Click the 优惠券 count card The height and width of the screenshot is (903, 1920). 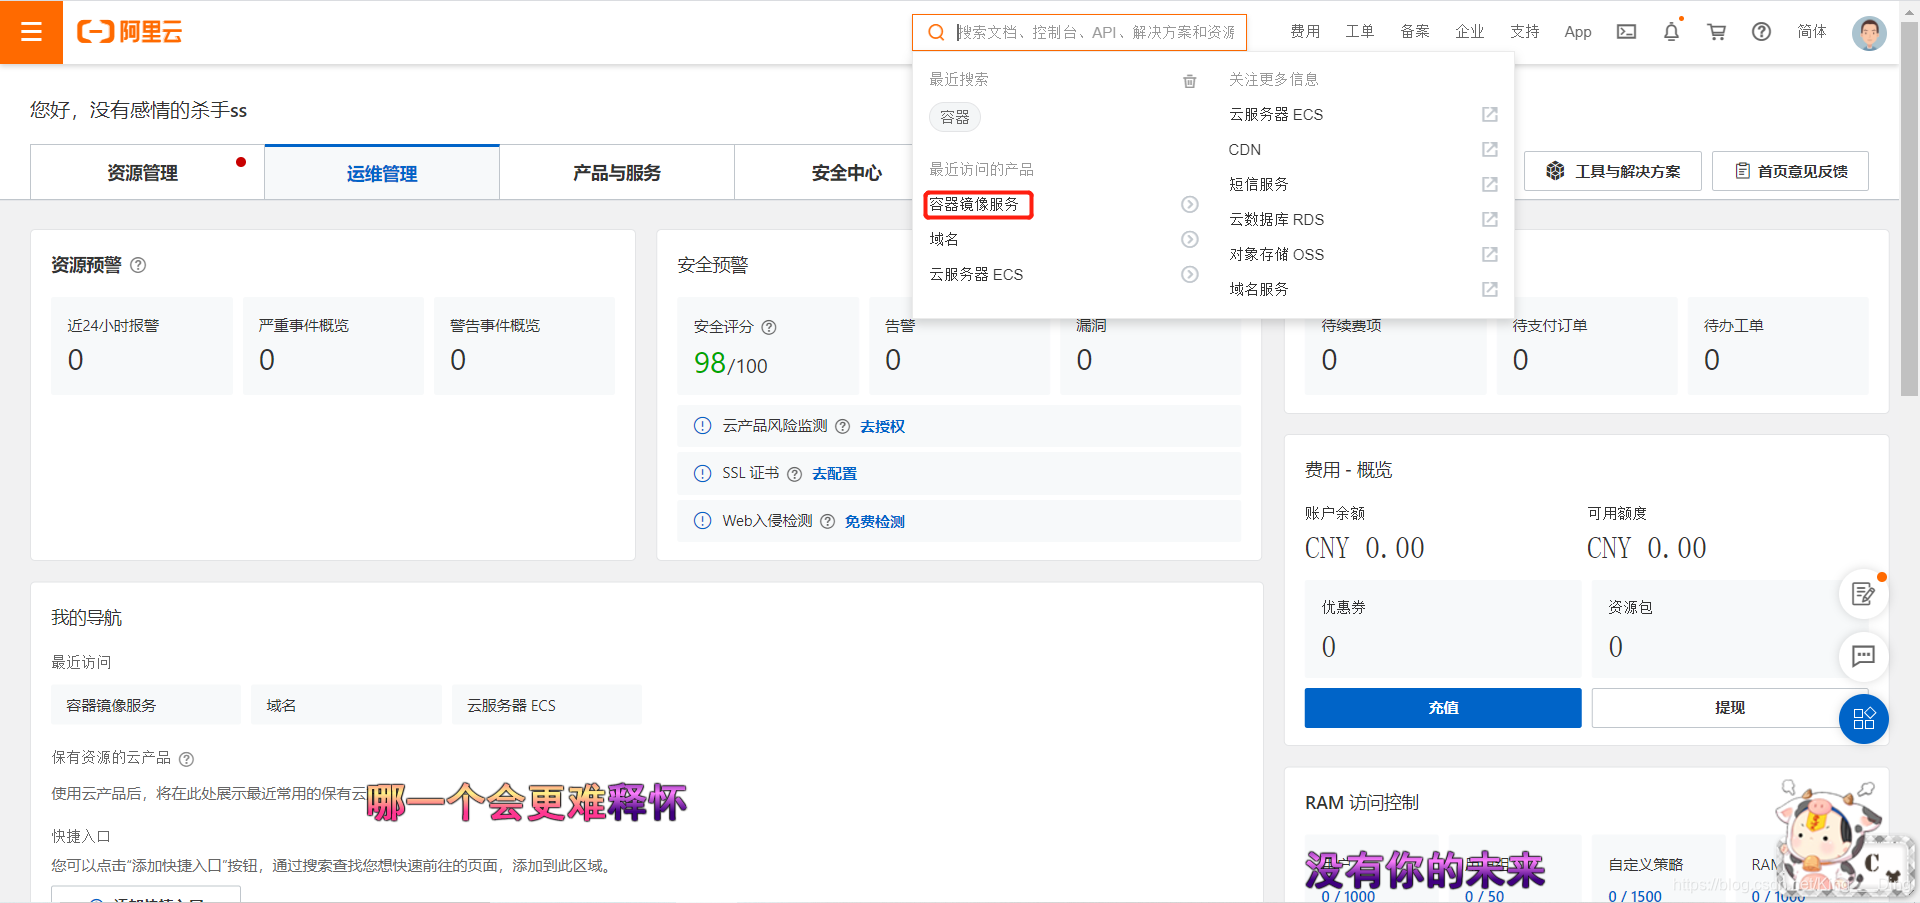point(1443,630)
